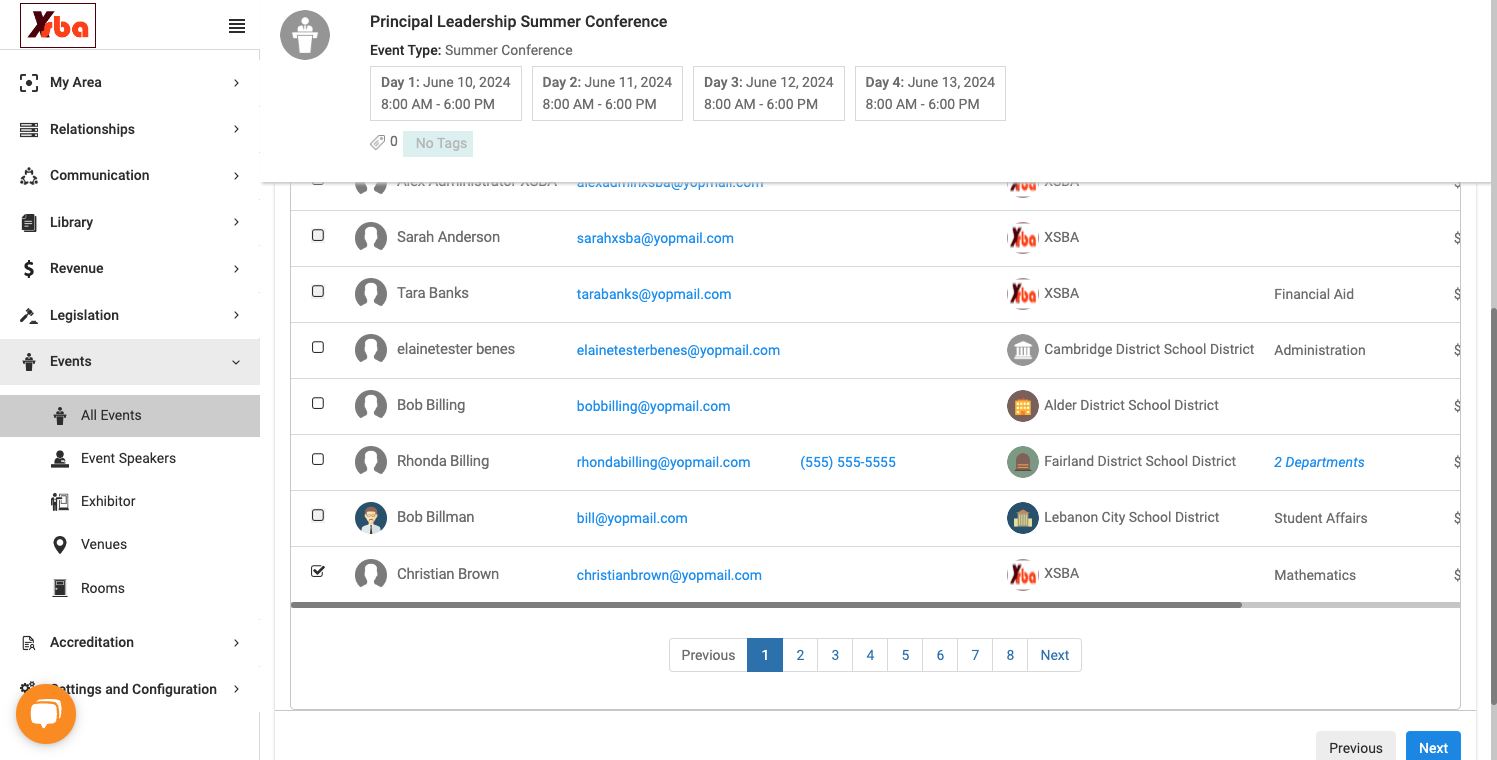Click the gray Previous wizard button

pyautogui.click(x=1356, y=747)
